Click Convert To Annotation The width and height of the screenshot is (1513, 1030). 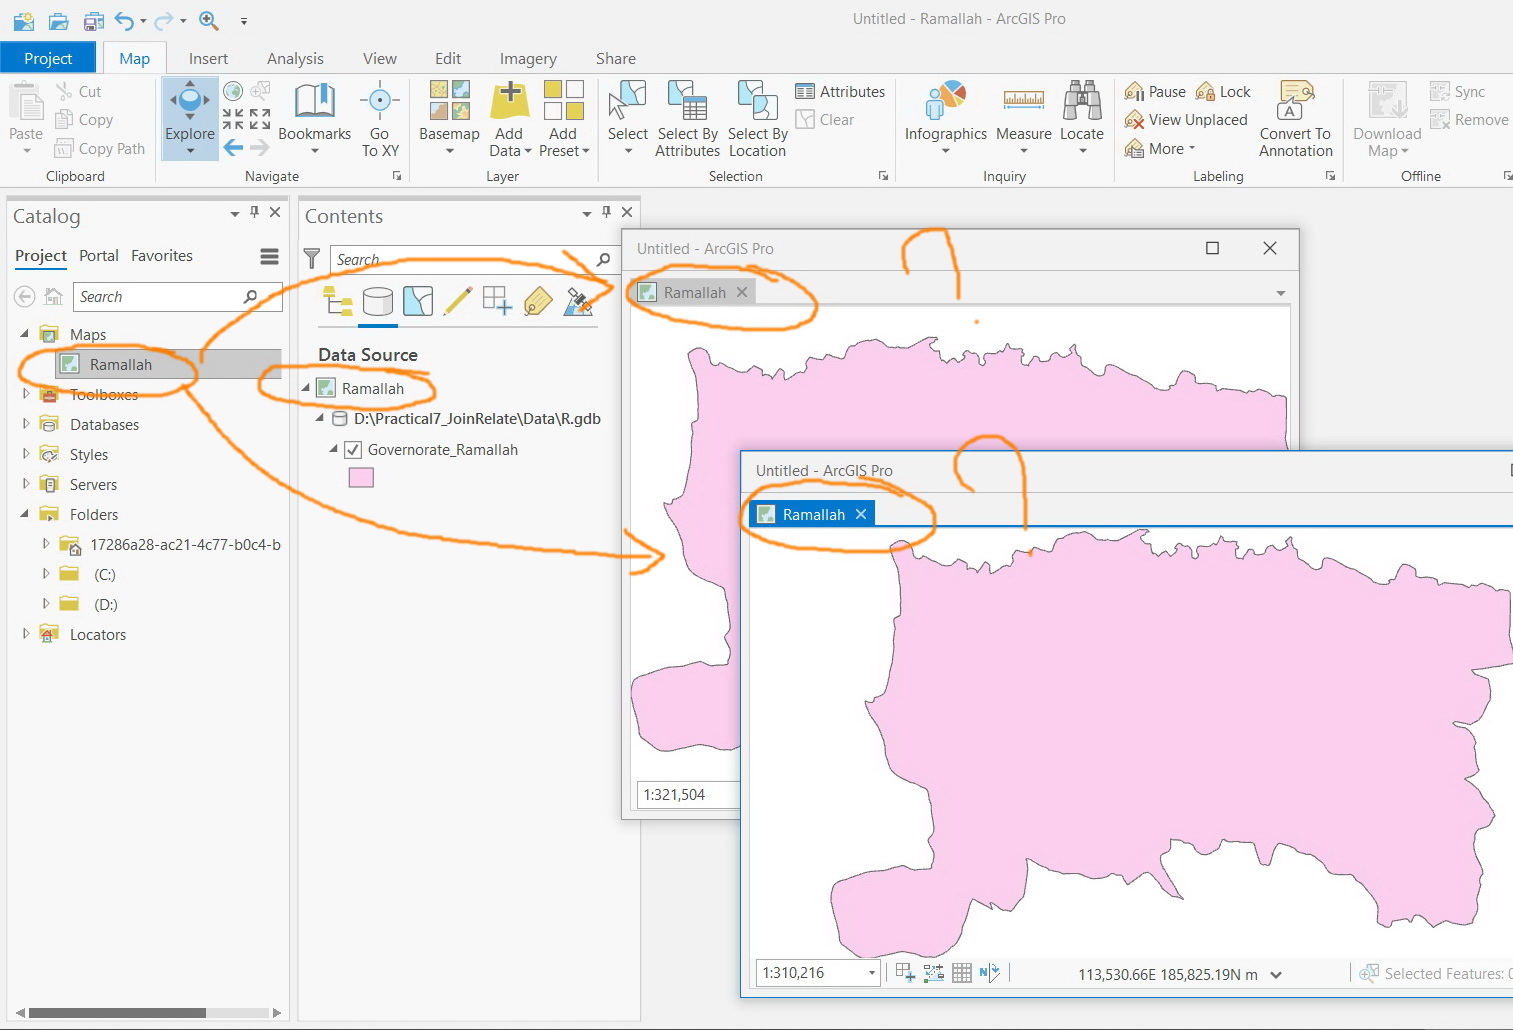[1296, 119]
